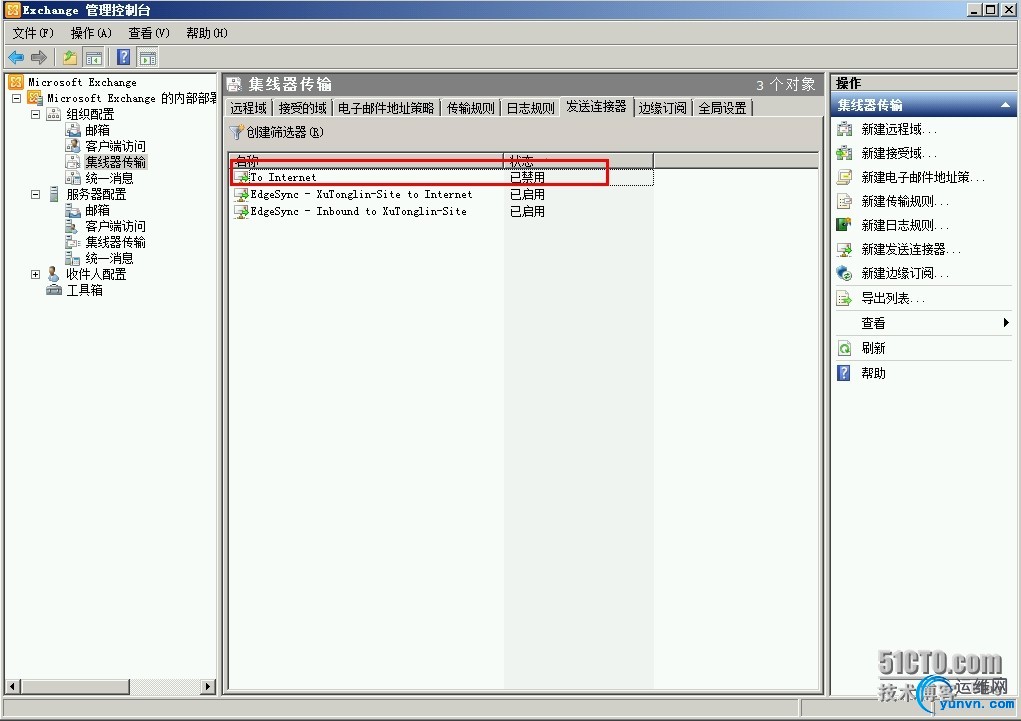Click the 新建边缘订阅 action icon

point(845,274)
